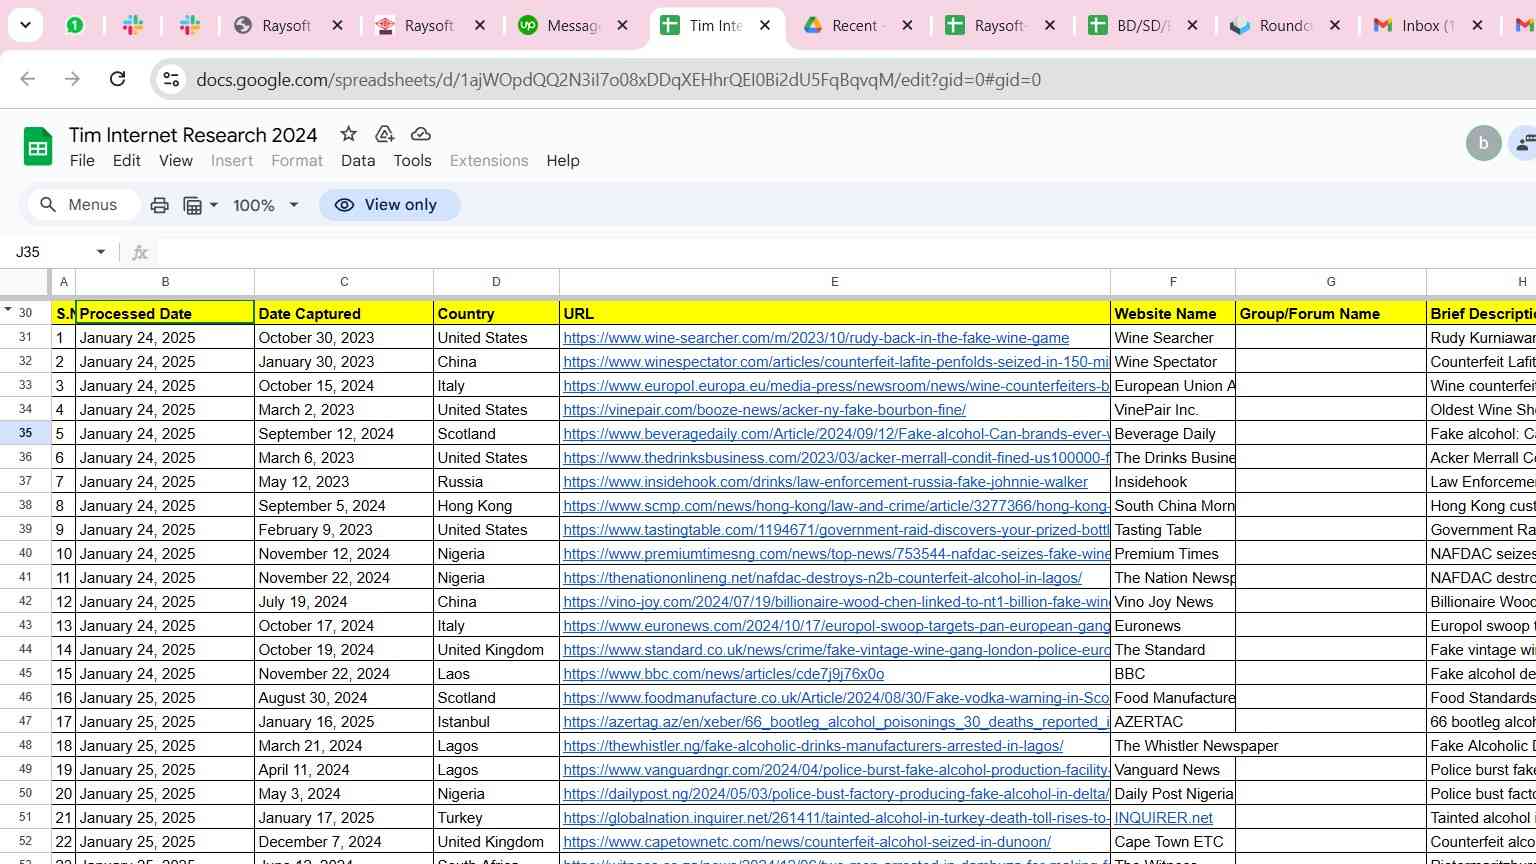Screen dimensions: 1536x864
Task: Open the Edit menu
Action: pos(126,160)
